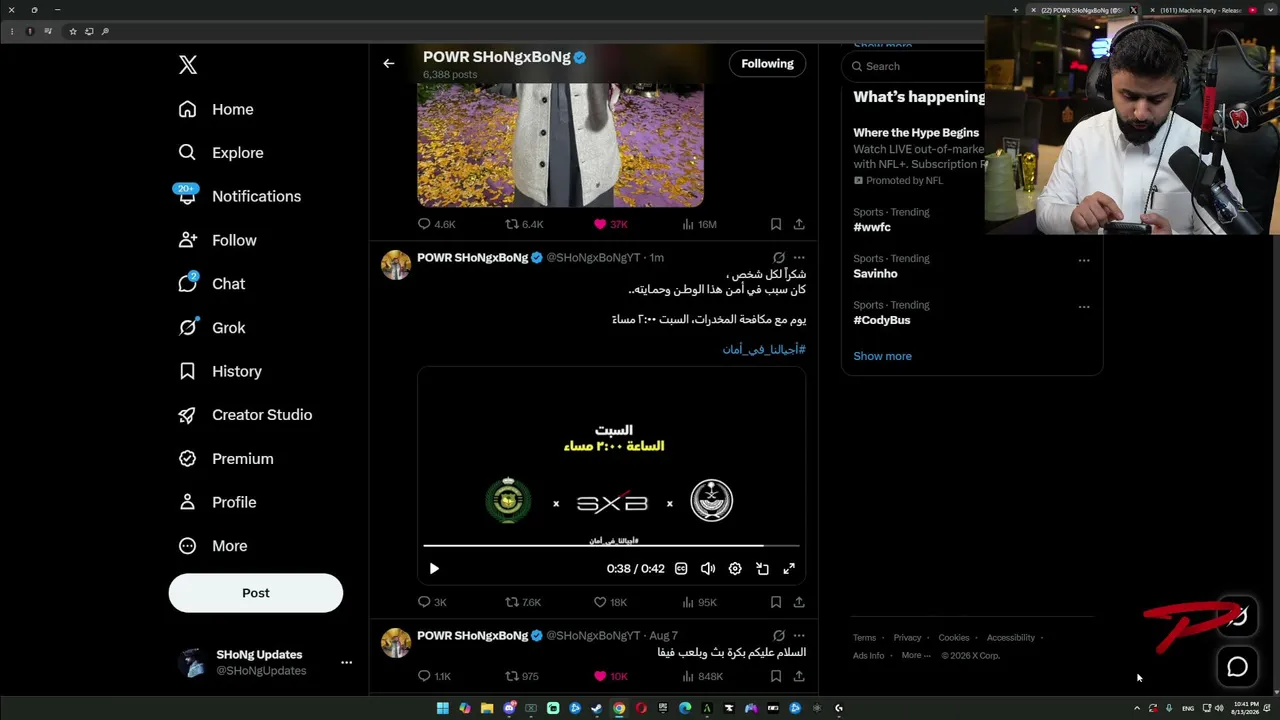
Task: Like the post with 18K likes
Action: pos(610,602)
